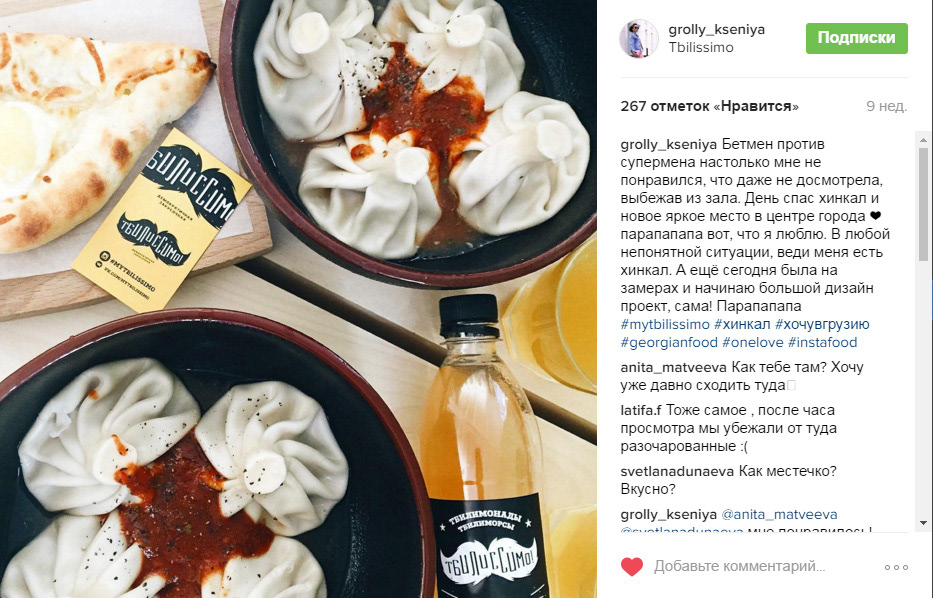
Task: Open the Tbilissimo location link
Action: coord(701,48)
